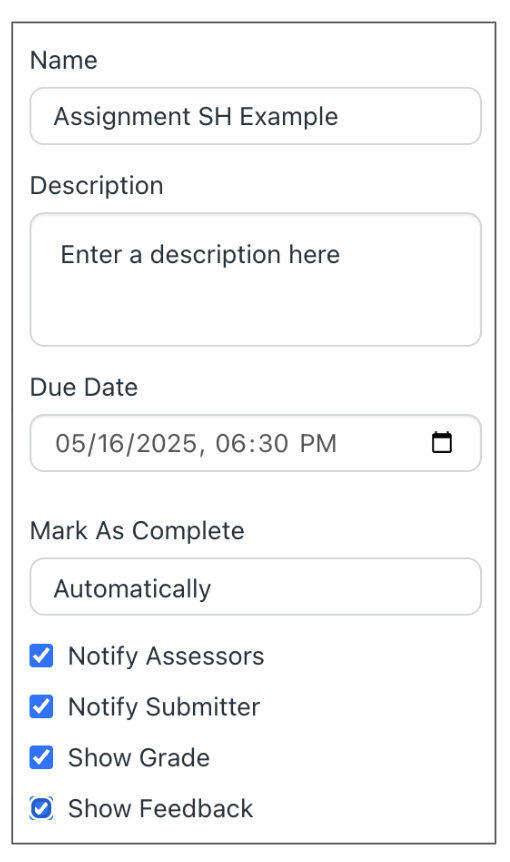This screenshot has width=510, height=862.
Task: Select the minutes value in Due Date
Action: point(274,444)
